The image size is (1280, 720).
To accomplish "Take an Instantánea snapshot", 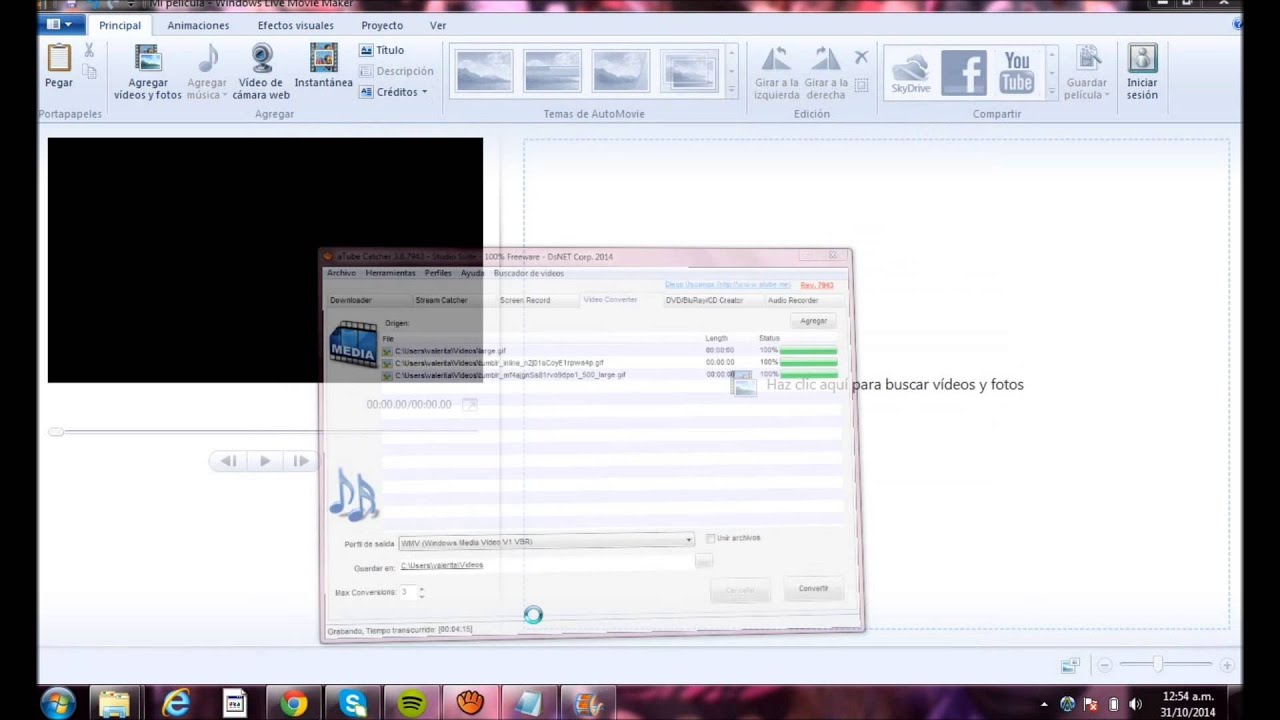I will click(323, 66).
